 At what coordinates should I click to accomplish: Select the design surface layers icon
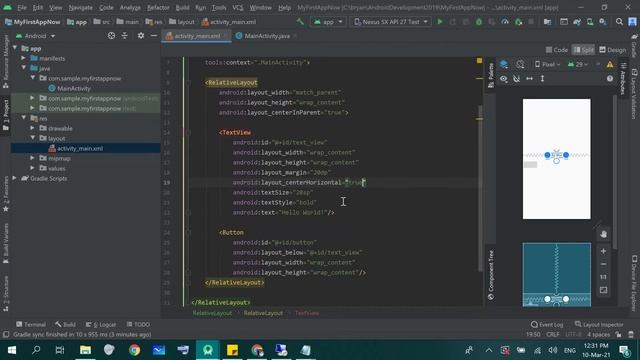tap(504, 64)
